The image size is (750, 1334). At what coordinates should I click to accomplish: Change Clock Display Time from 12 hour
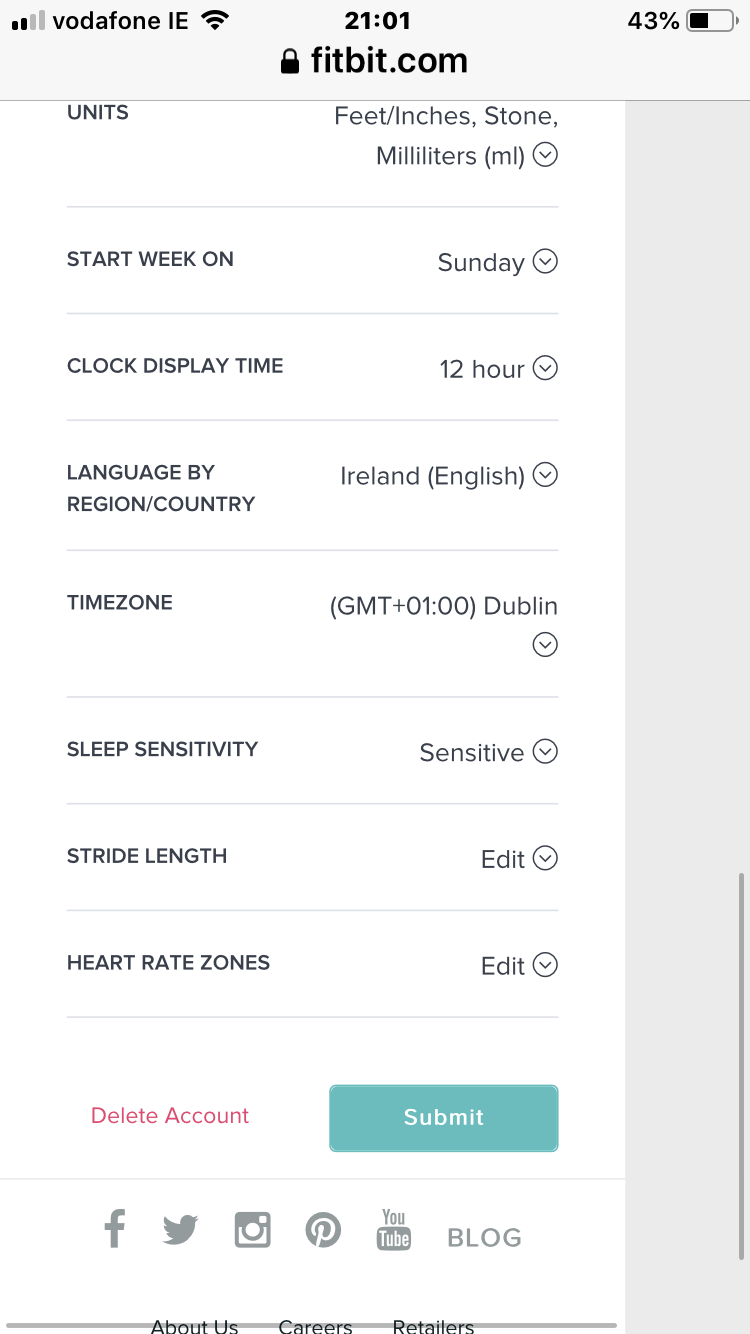(x=545, y=369)
